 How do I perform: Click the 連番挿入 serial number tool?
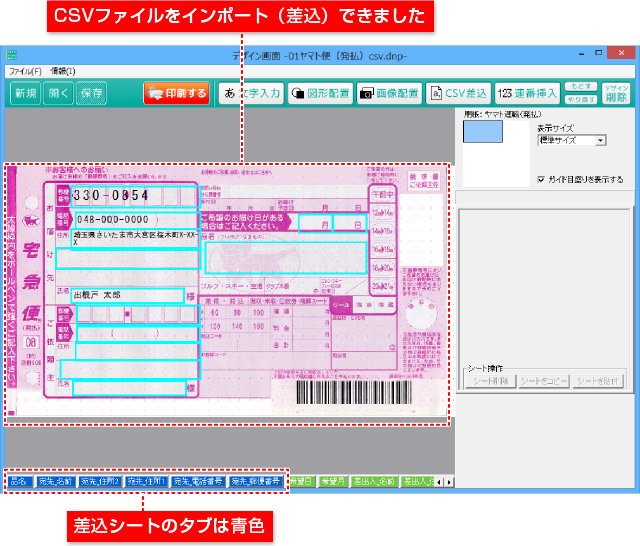(x=527, y=93)
